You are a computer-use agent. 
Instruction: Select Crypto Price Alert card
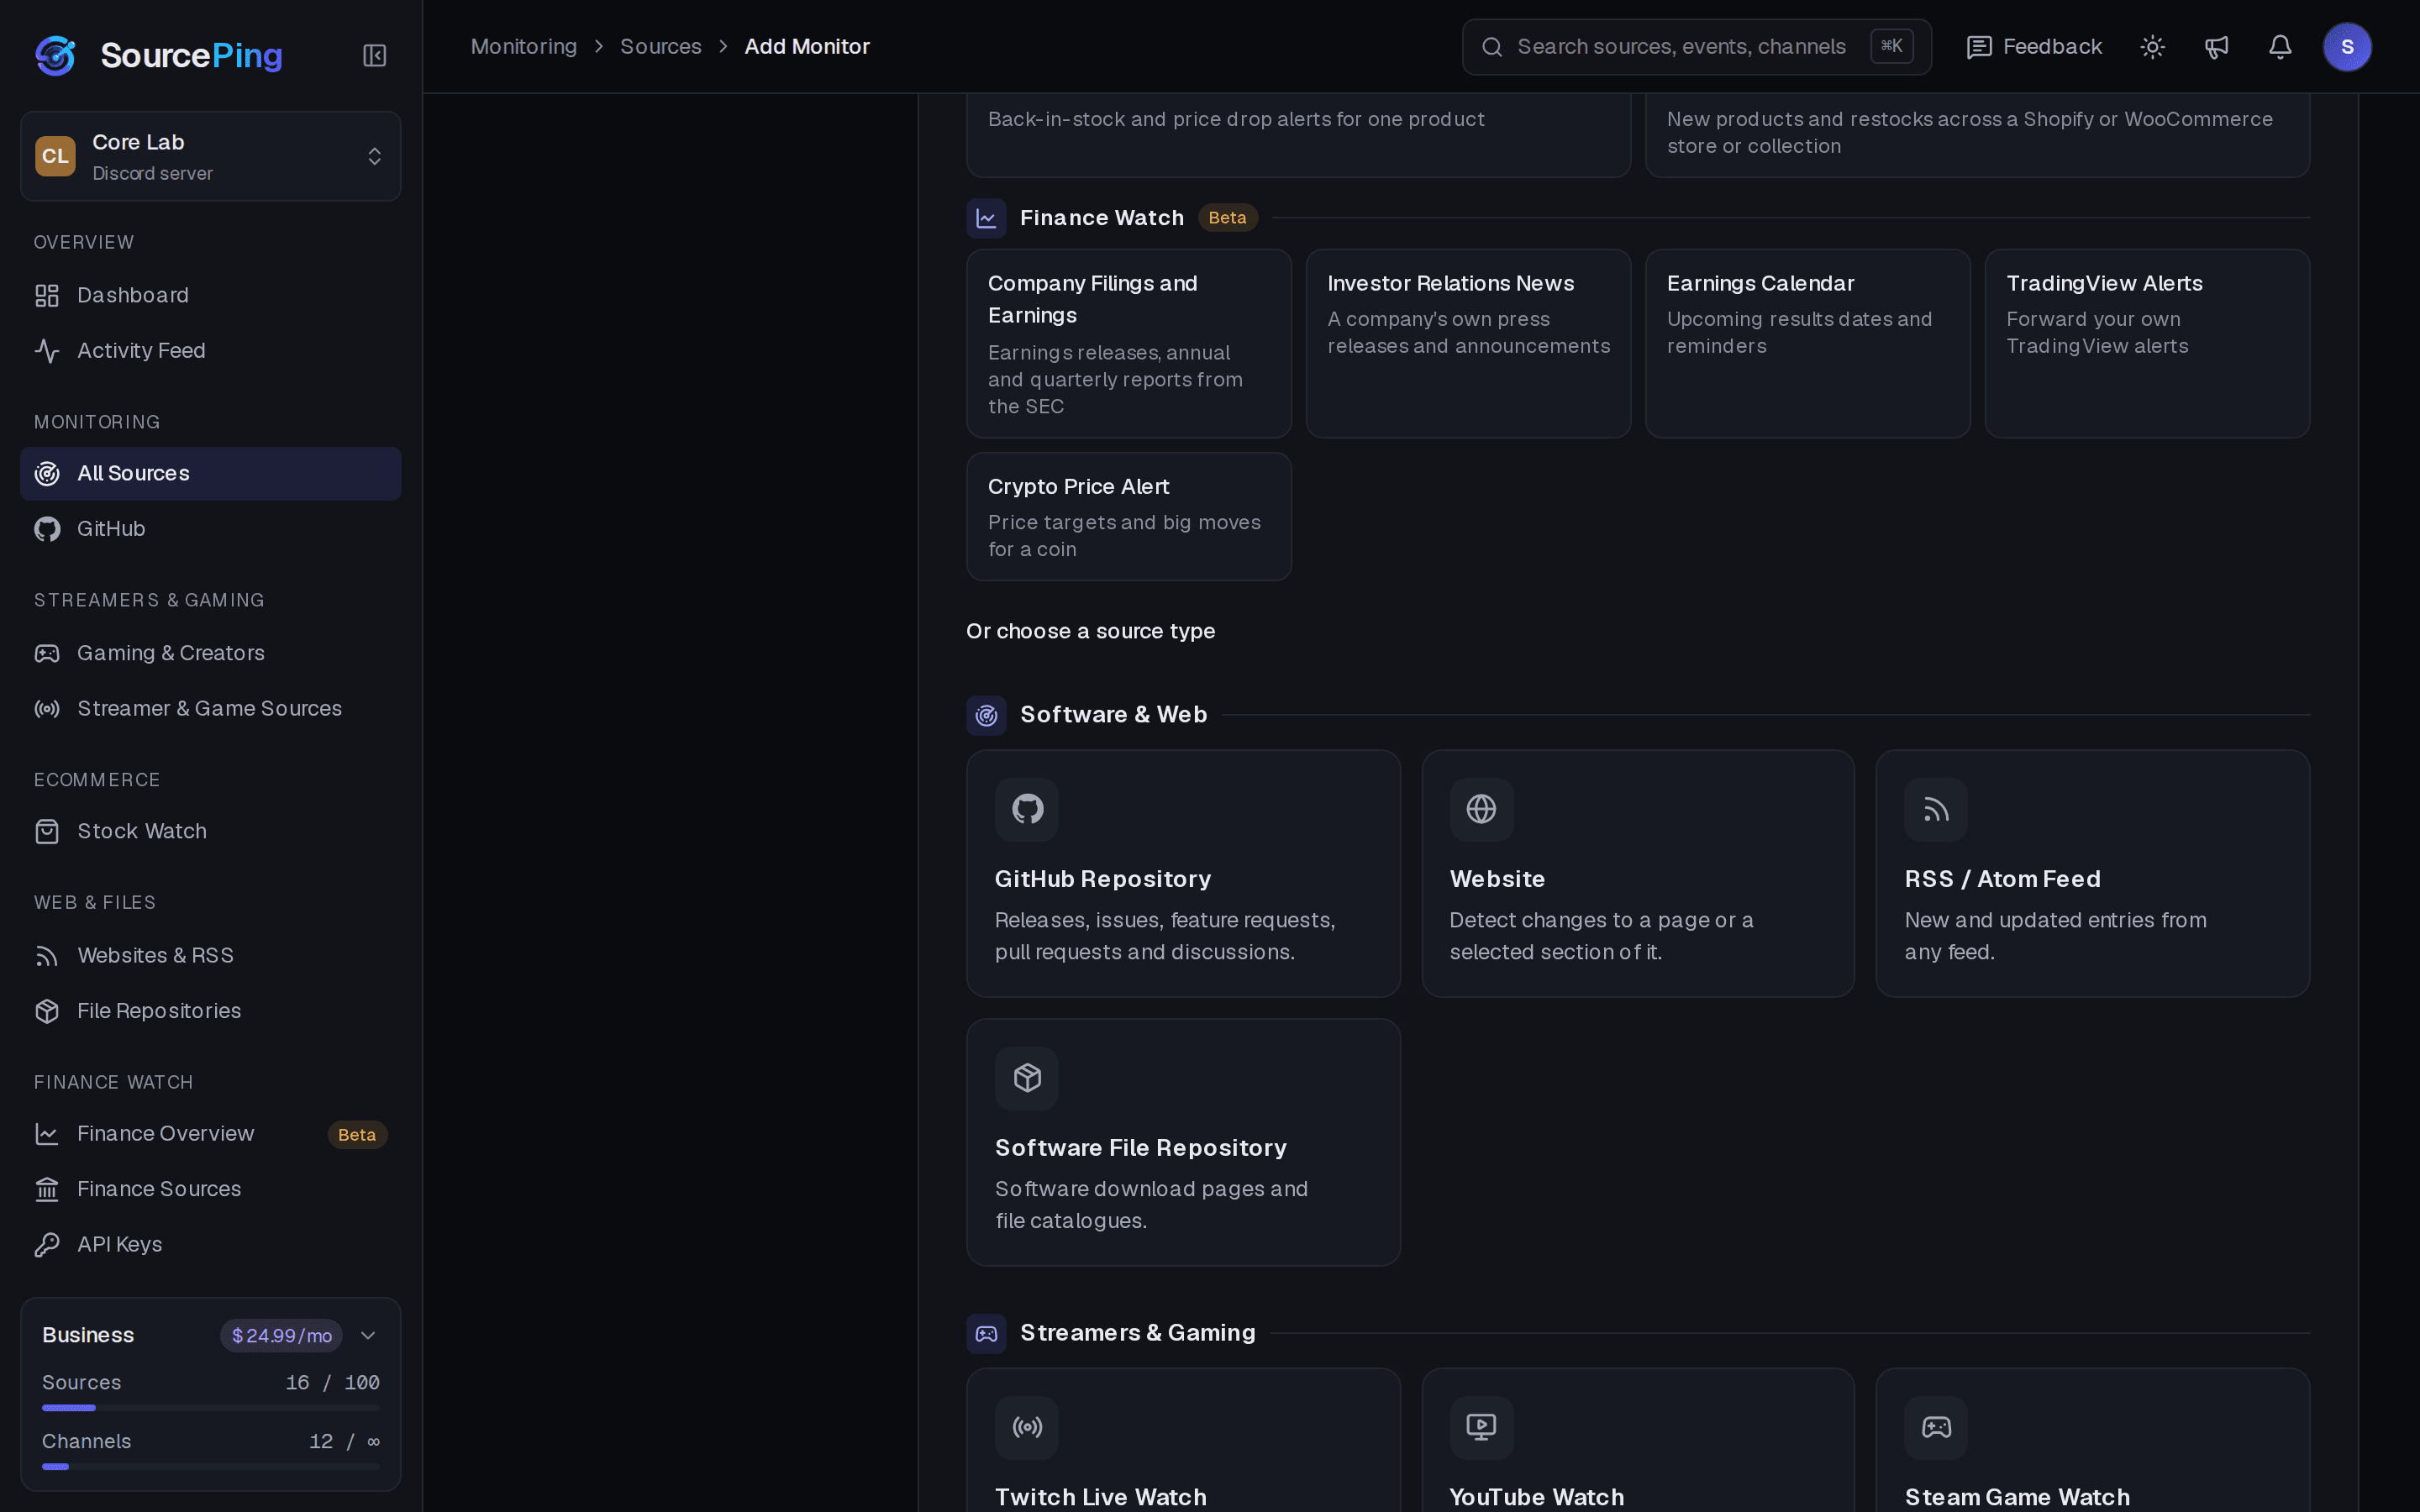[x=1129, y=517]
